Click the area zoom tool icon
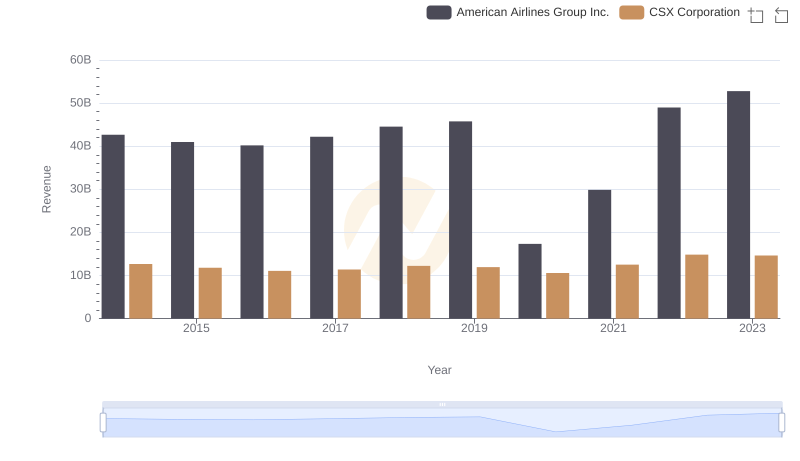 [756, 15]
